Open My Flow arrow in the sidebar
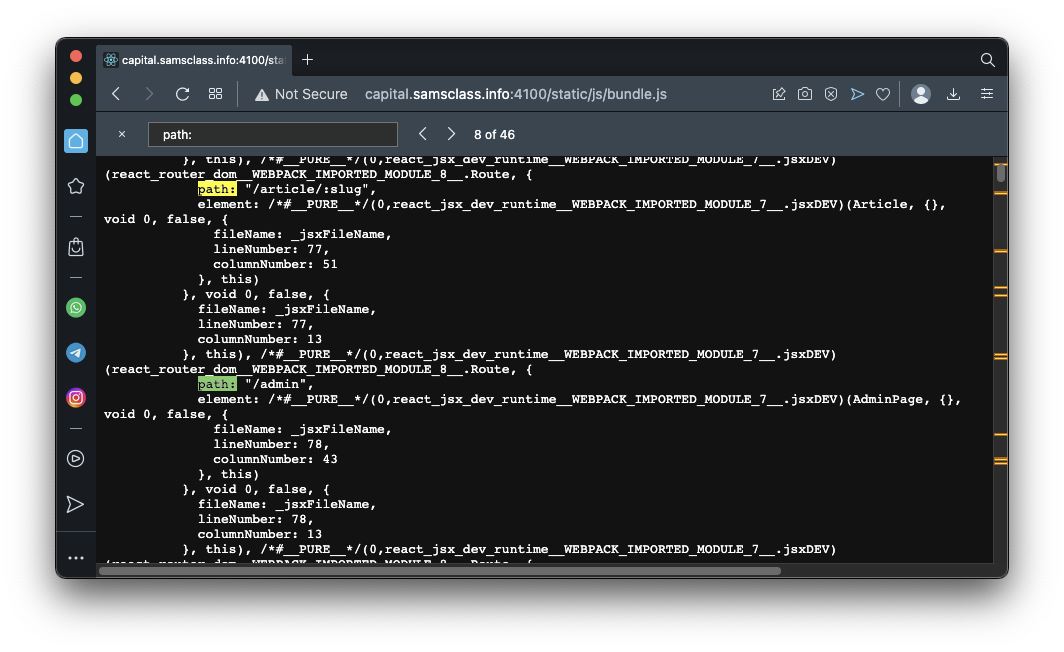 tap(75, 504)
